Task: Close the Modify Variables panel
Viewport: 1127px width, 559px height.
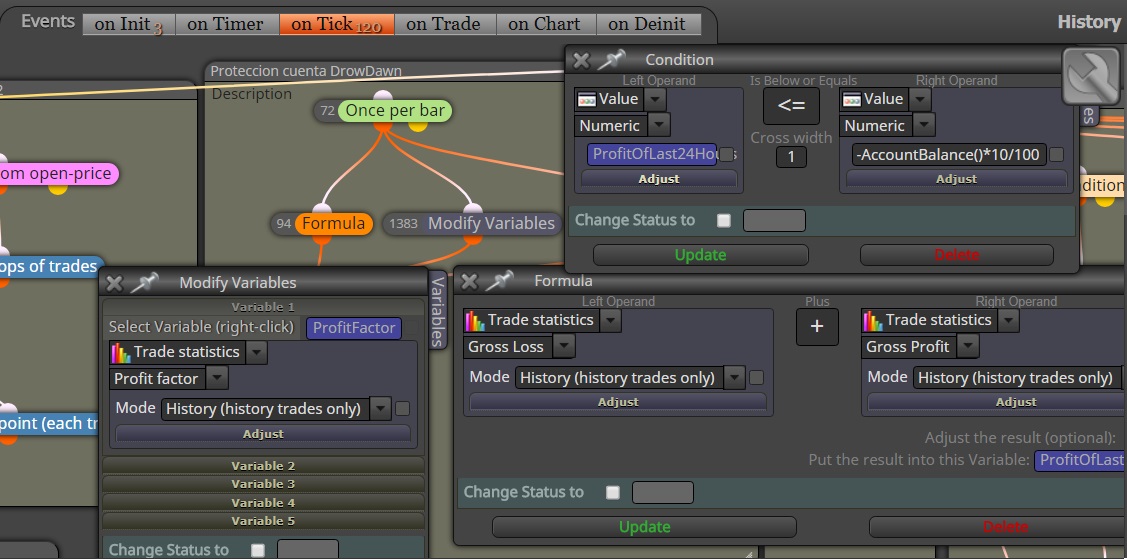Action: (x=114, y=283)
